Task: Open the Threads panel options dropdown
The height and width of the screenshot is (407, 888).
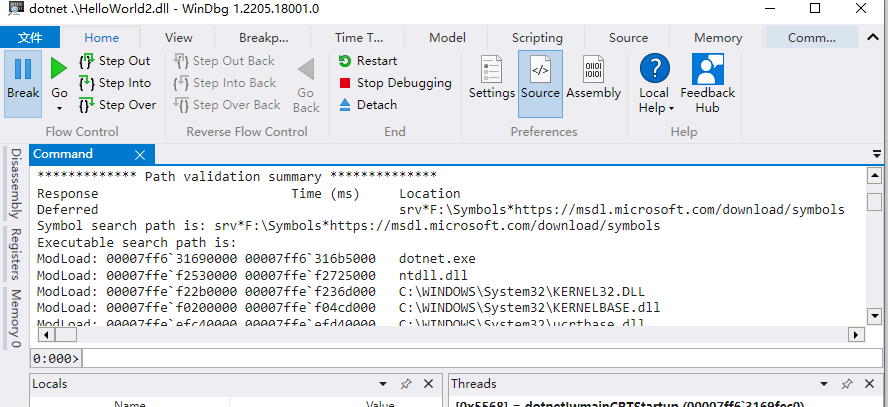Action: 824,384
